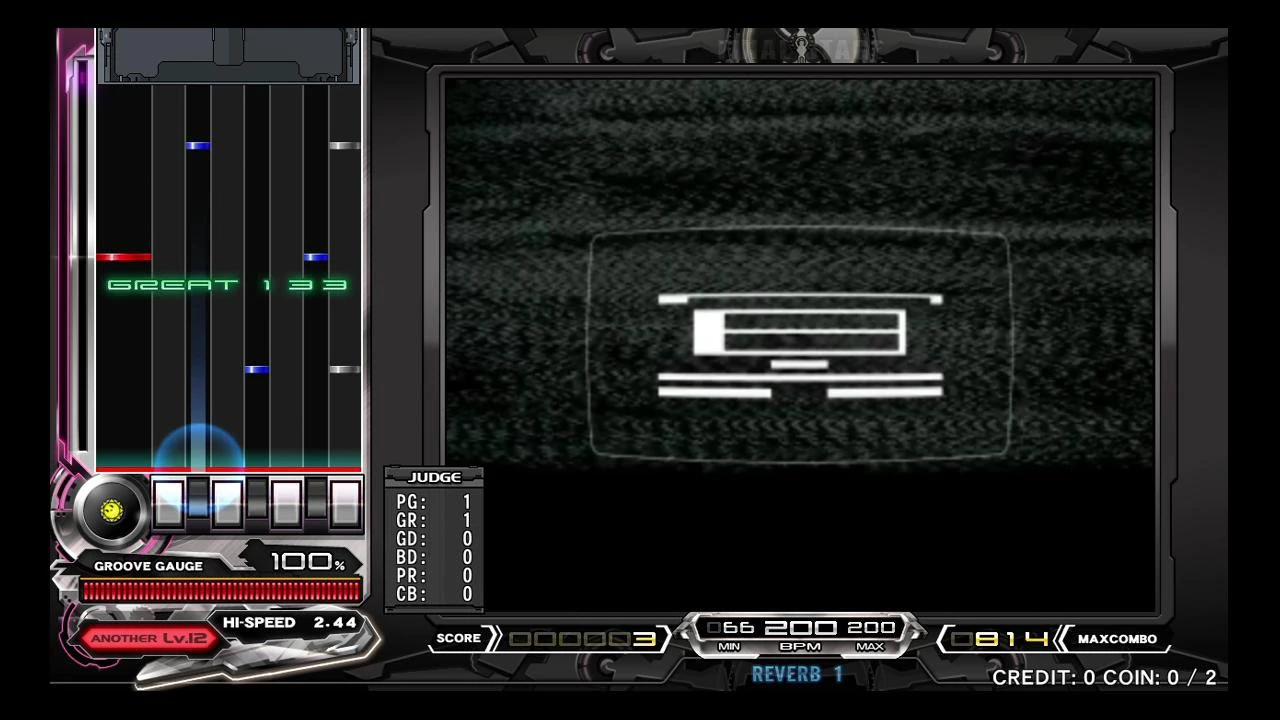
Task: Select the 100% groove gauge value
Action: 307,562
